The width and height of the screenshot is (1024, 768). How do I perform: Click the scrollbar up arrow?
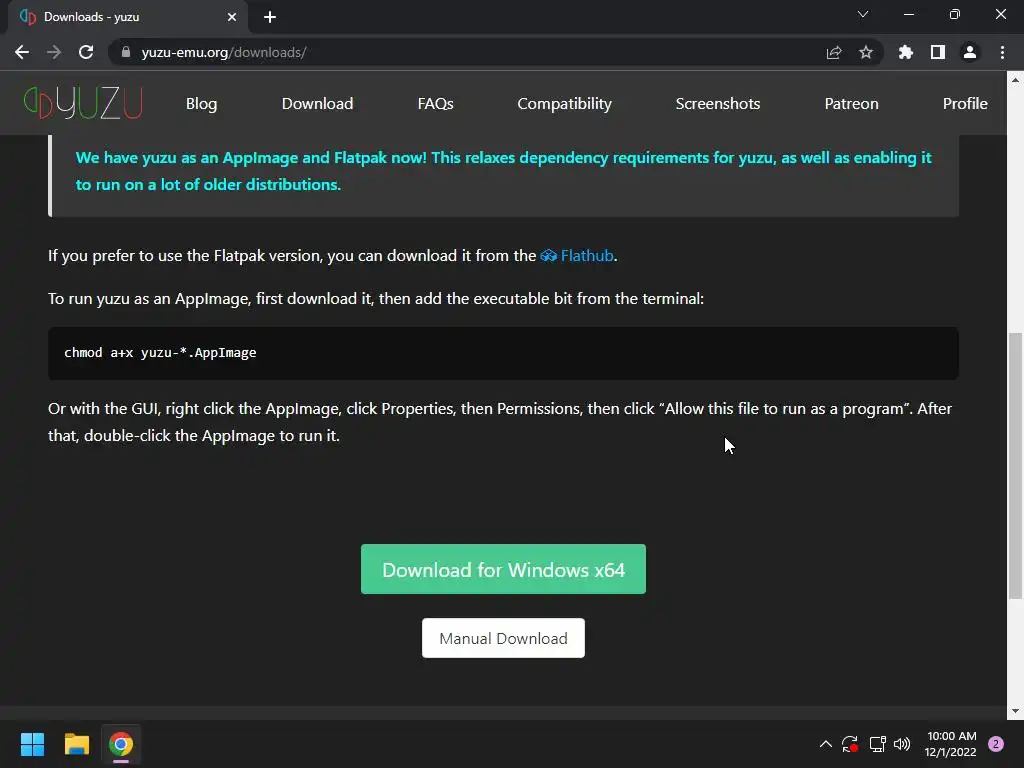(x=1015, y=80)
